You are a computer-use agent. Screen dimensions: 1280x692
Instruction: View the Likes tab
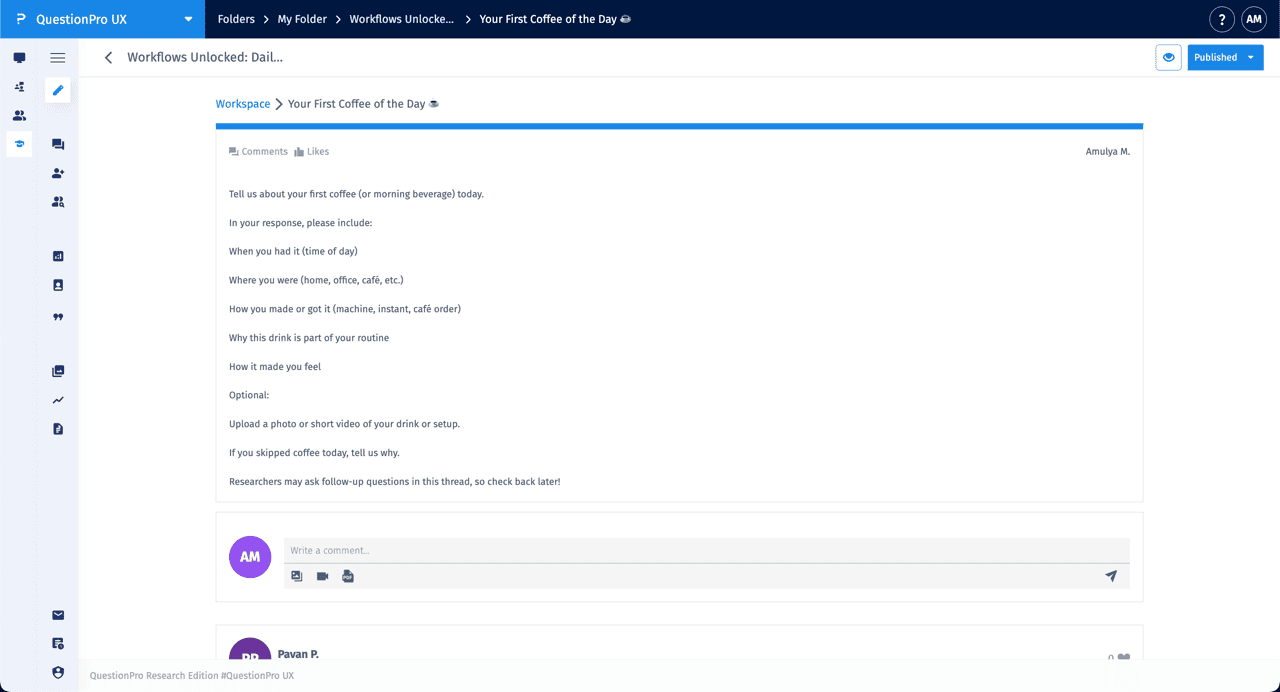[311, 151]
